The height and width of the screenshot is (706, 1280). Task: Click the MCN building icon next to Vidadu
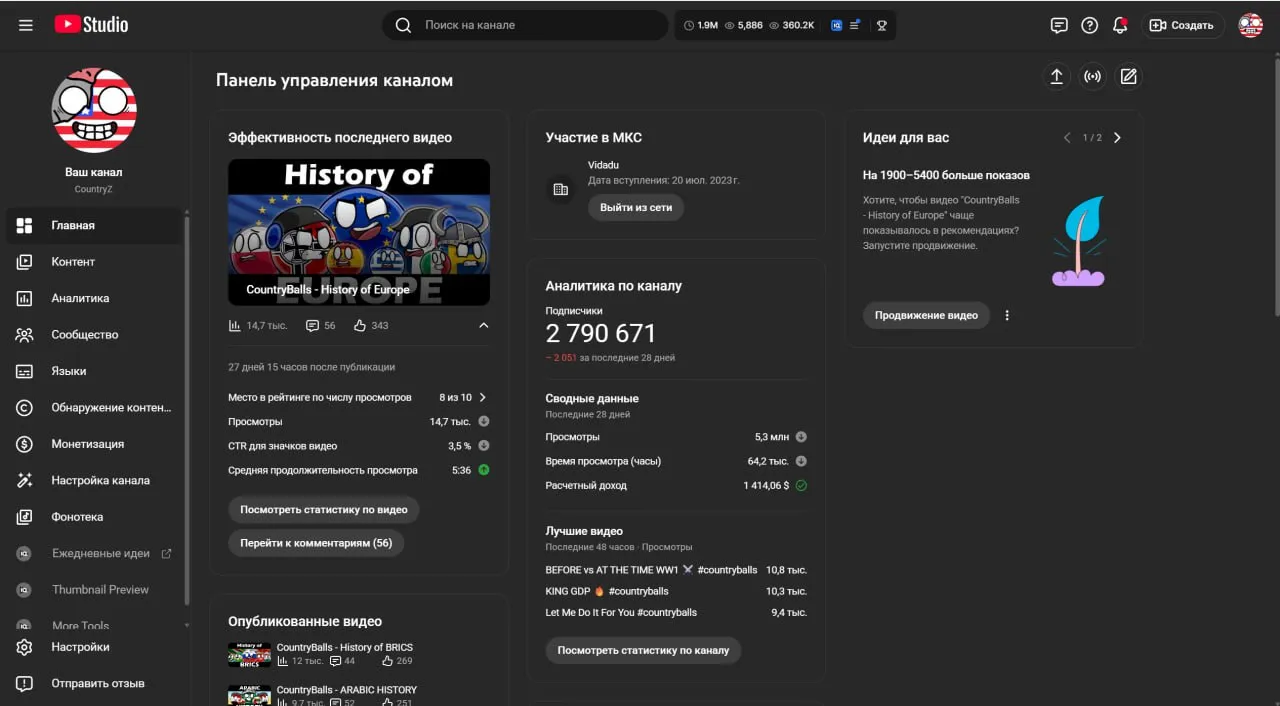coord(560,189)
